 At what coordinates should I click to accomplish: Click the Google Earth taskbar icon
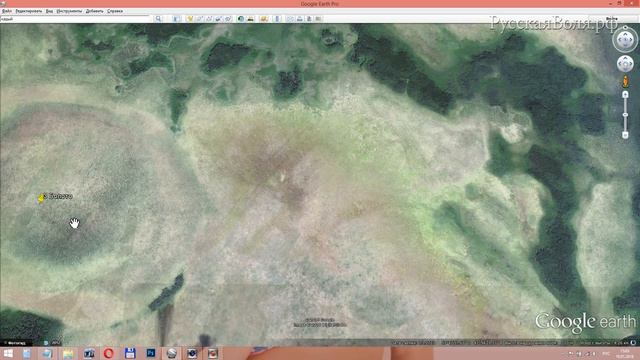click(171, 353)
